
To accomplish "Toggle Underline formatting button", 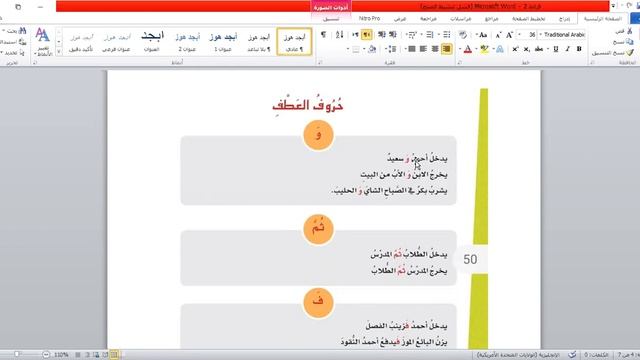I will point(556,49).
